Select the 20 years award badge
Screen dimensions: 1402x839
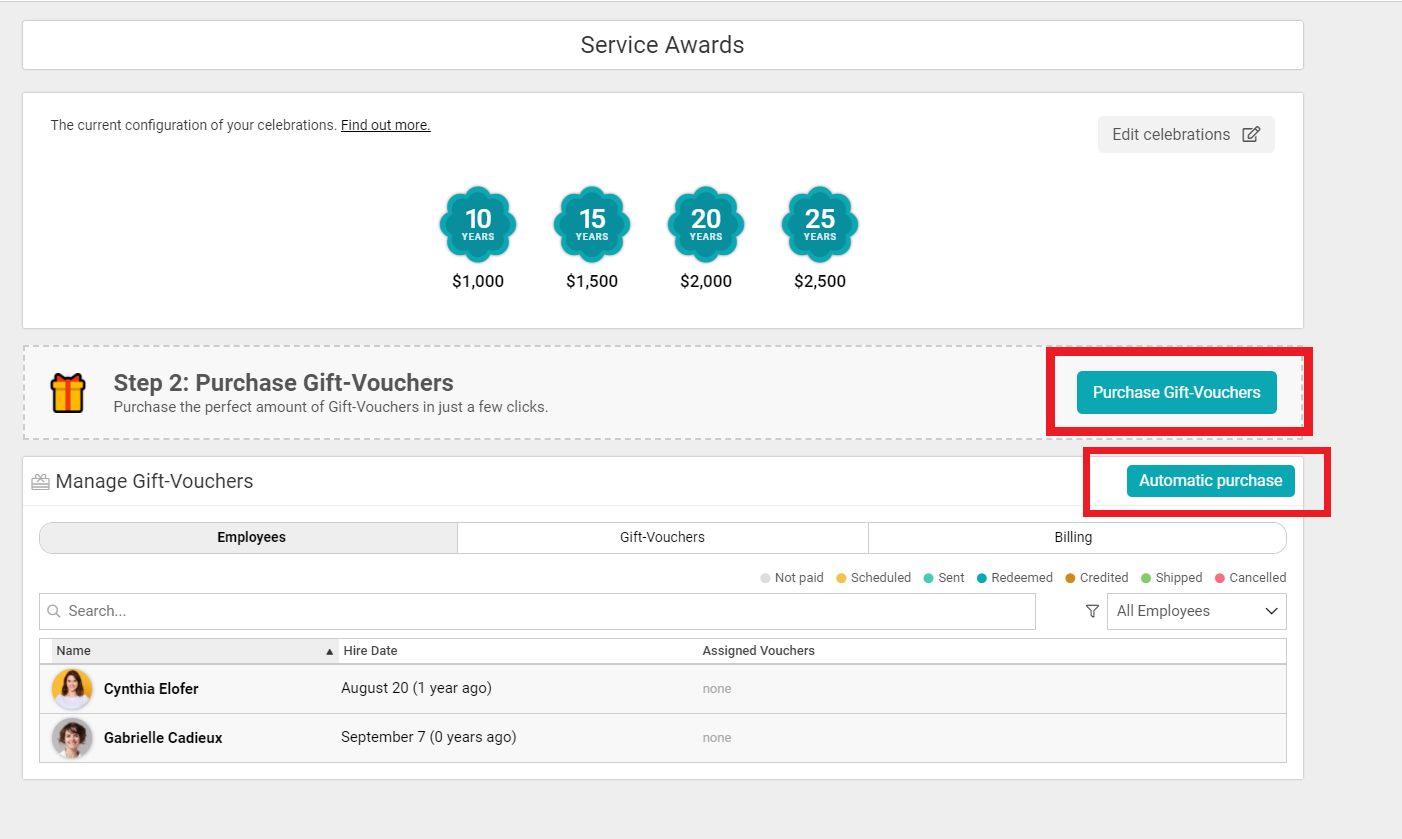click(706, 224)
